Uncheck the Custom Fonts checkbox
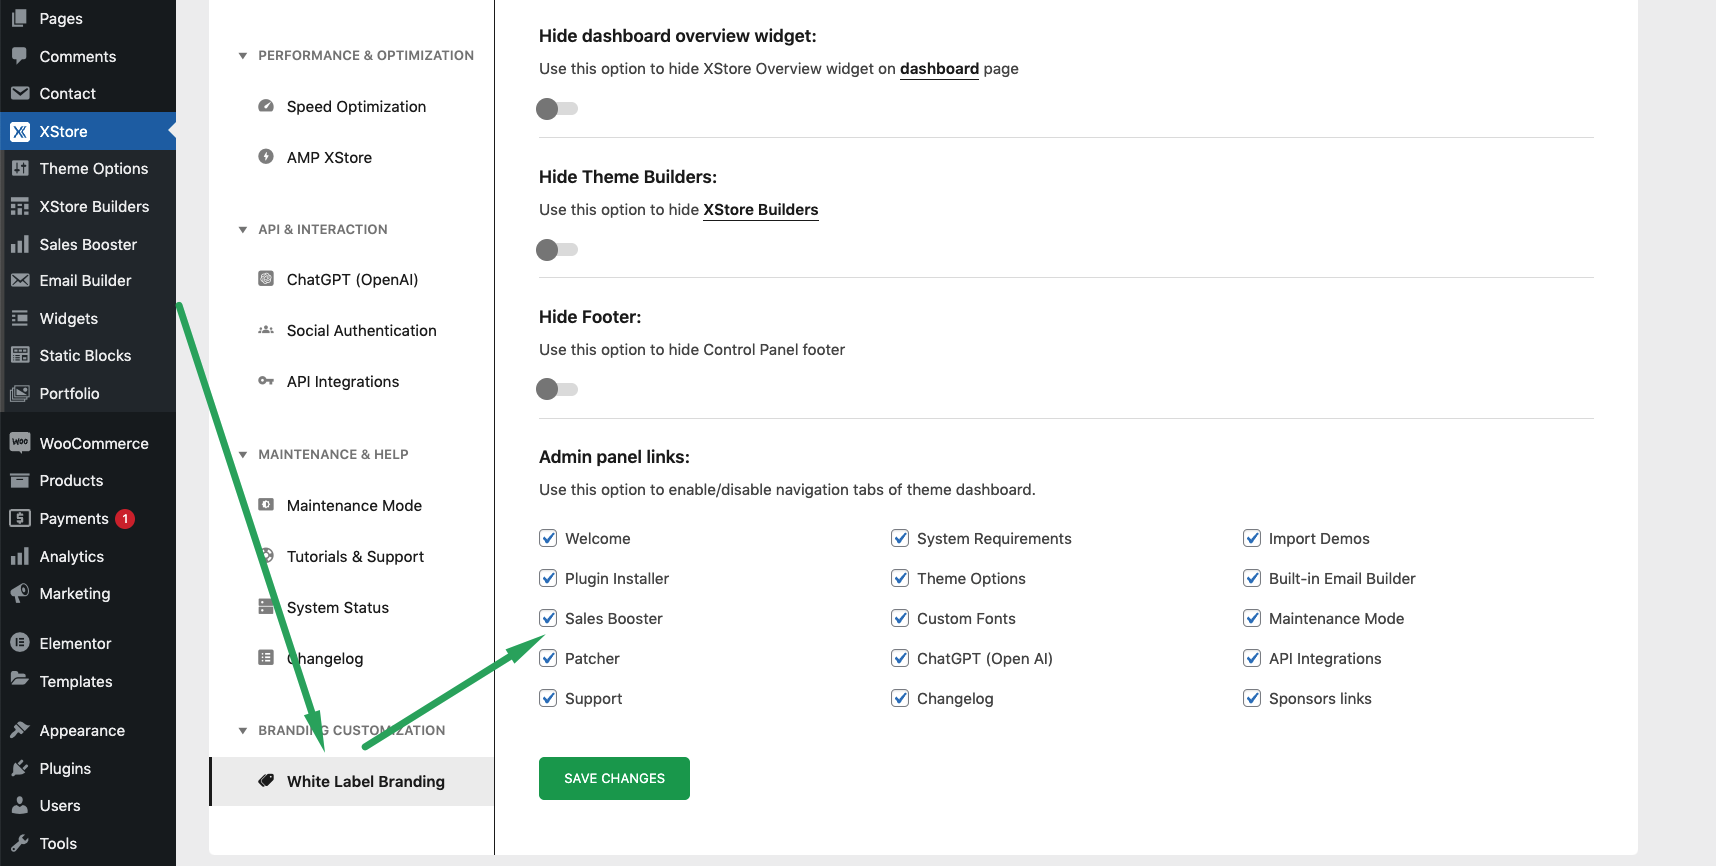This screenshot has width=1716, height=866. [x=900, y=618]
